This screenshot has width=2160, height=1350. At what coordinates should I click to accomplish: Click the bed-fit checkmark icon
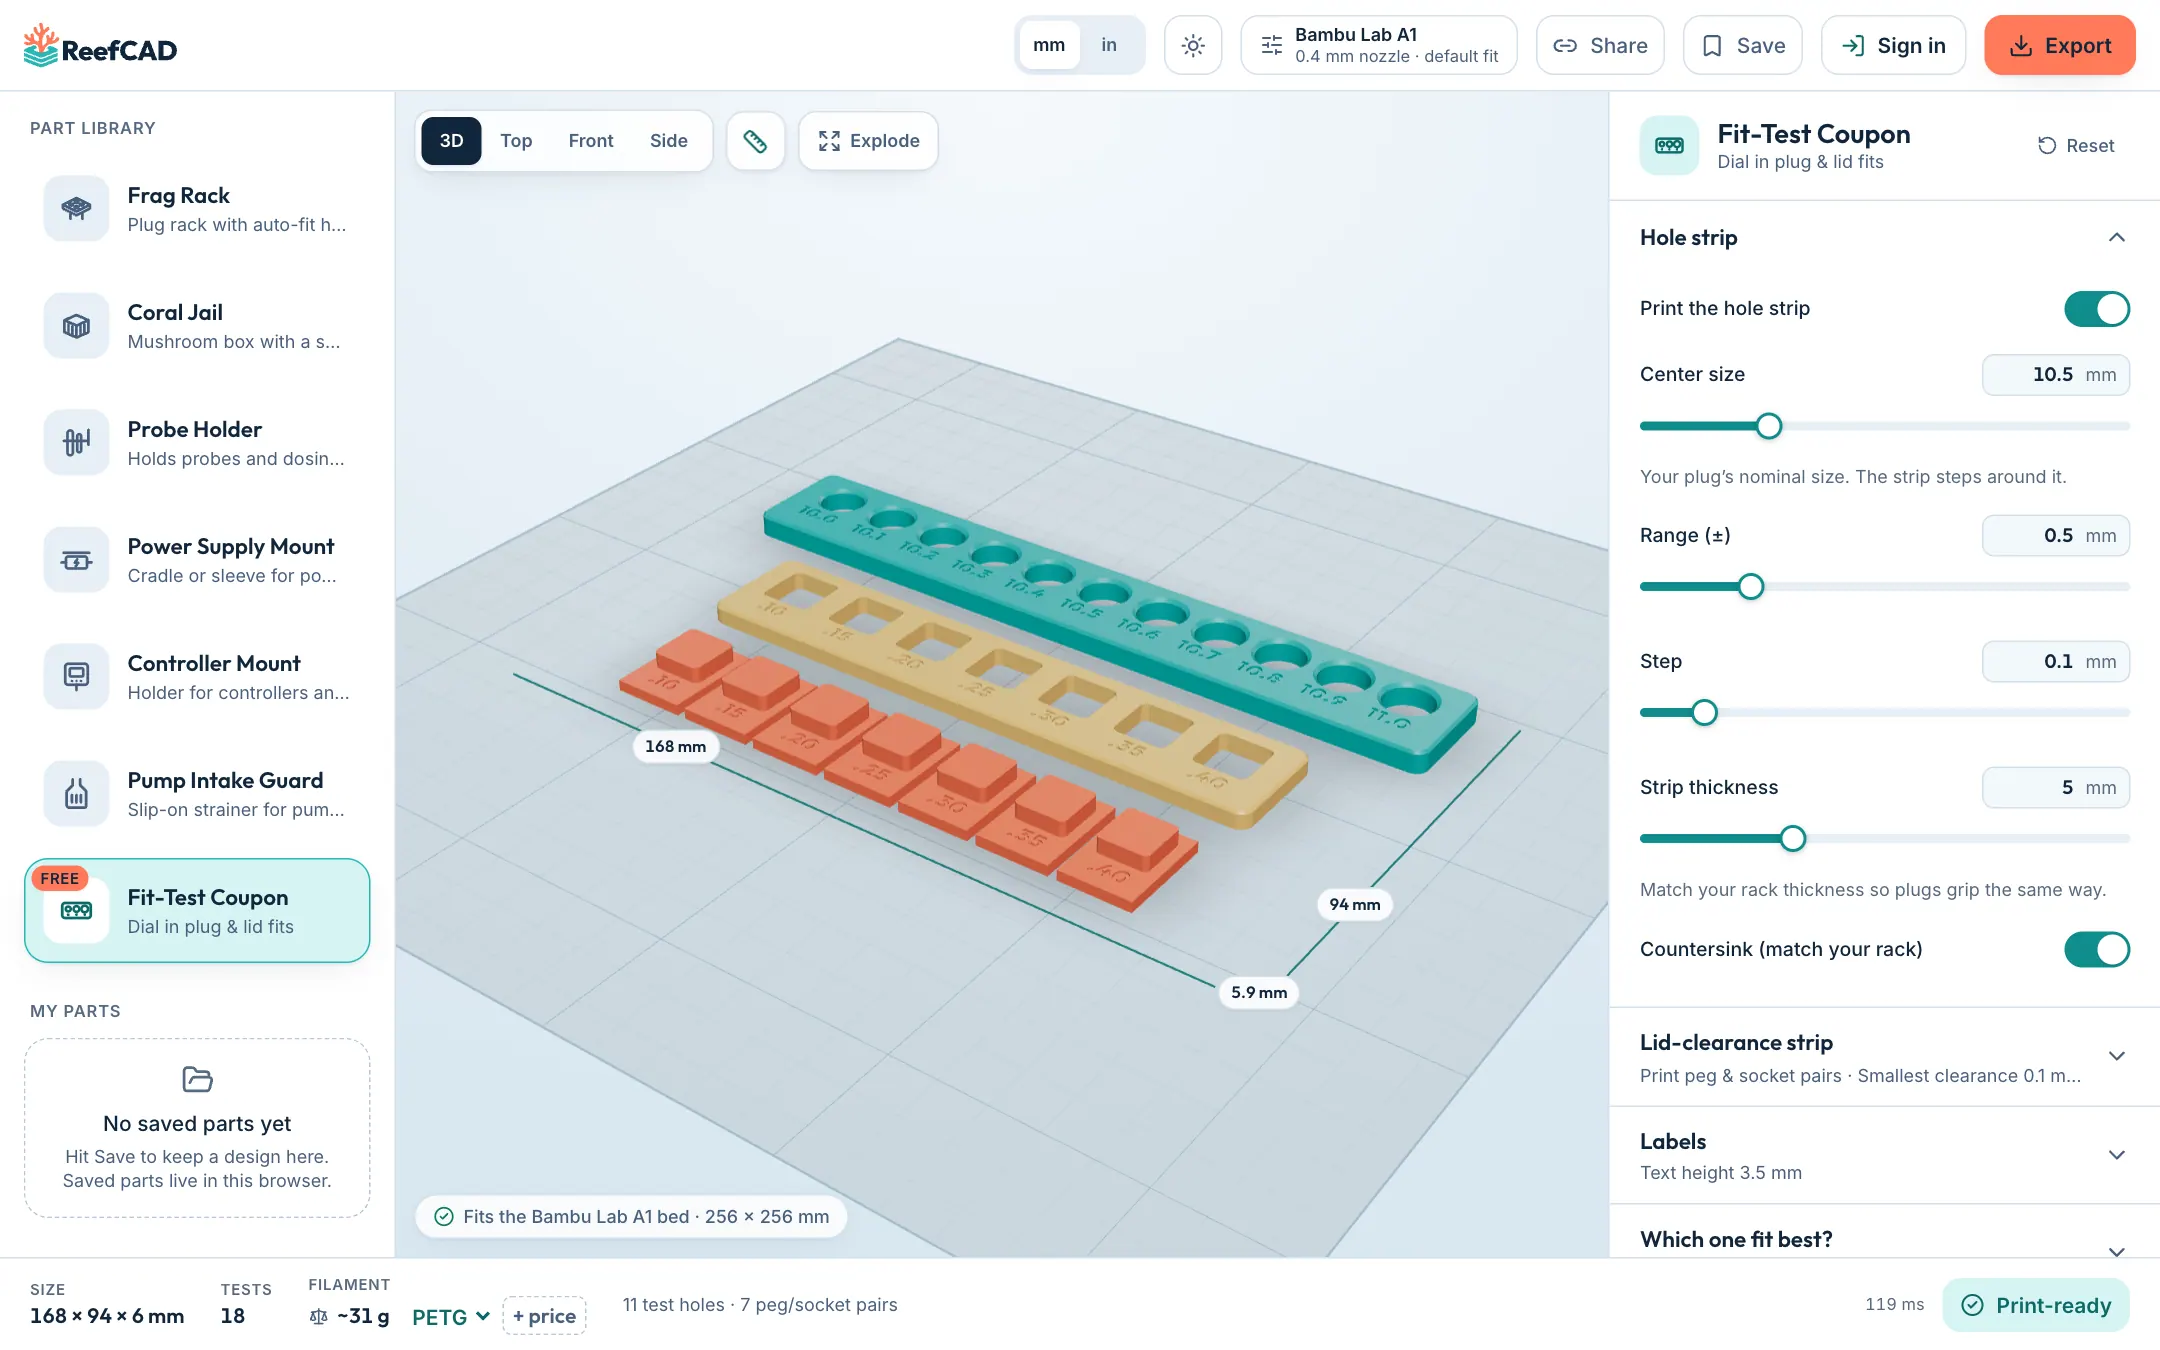pos(444,1216)
